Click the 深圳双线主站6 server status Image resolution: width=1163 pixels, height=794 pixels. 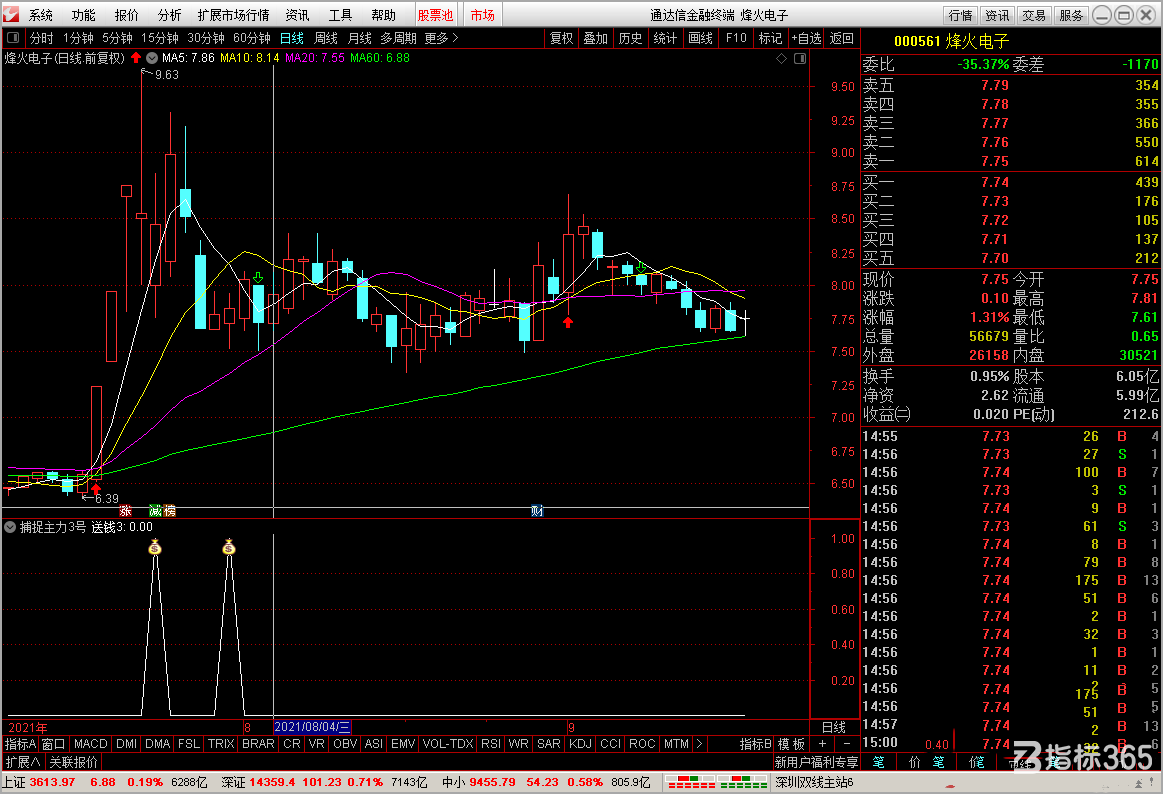click(814, 782)
